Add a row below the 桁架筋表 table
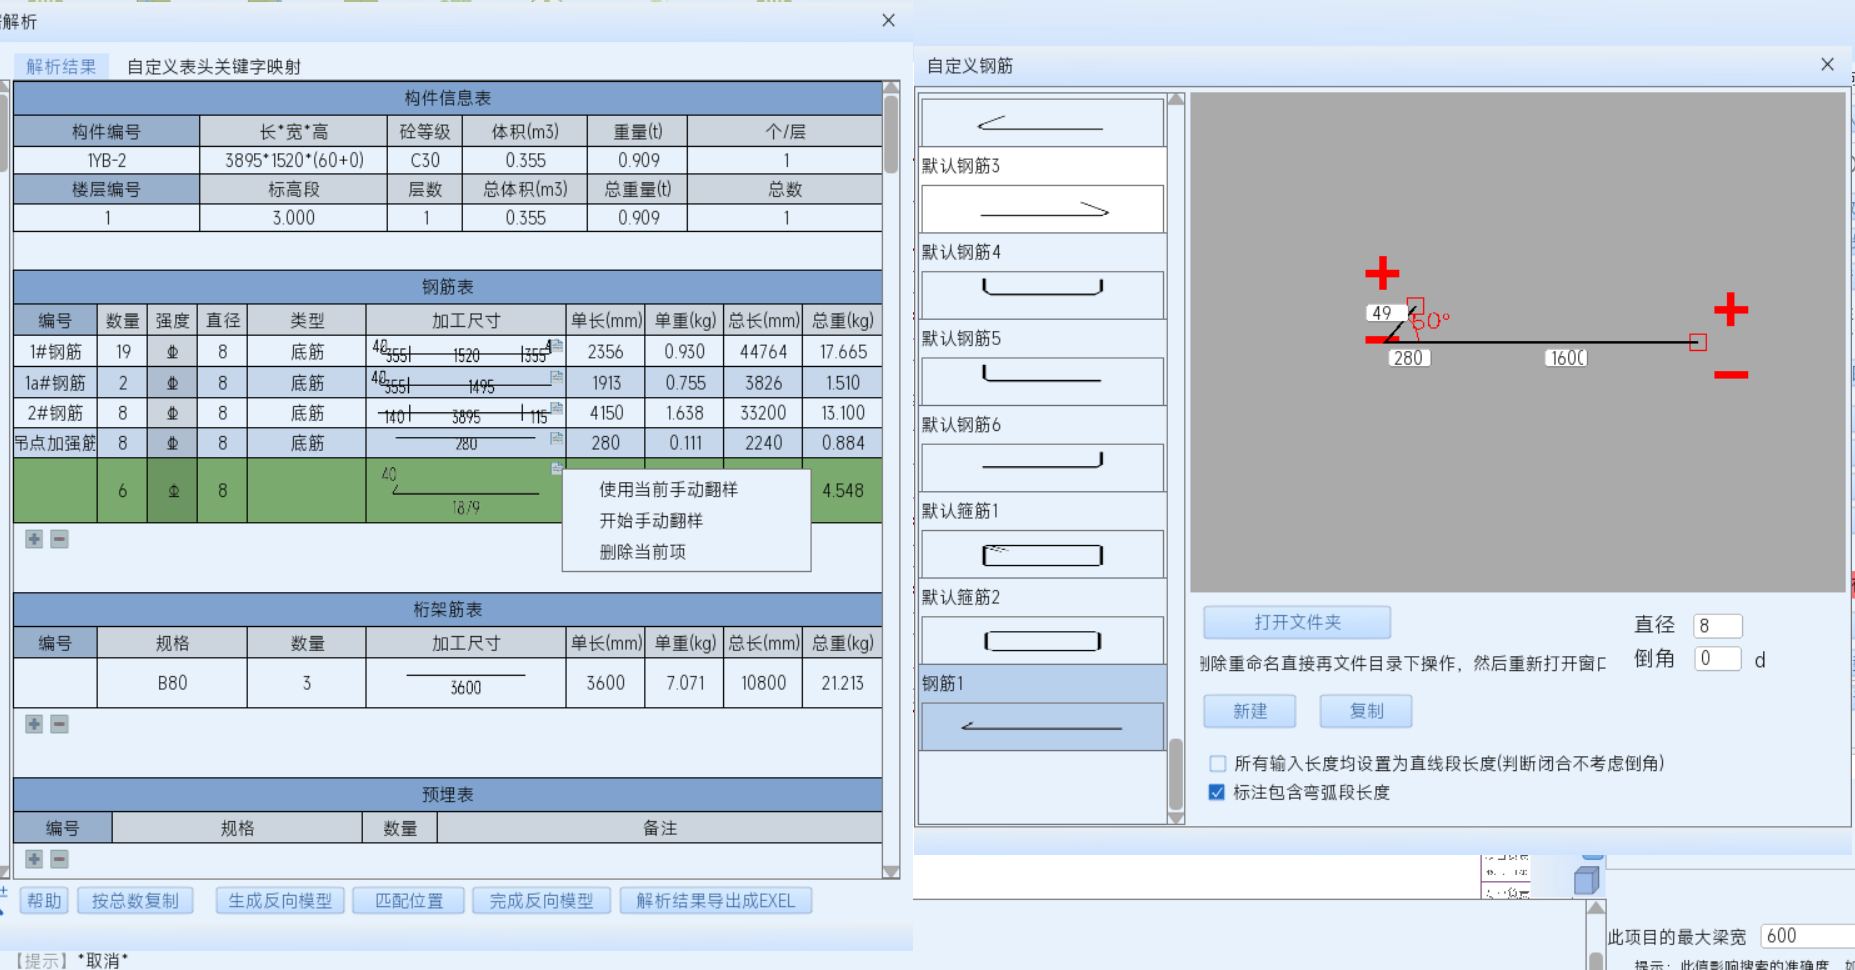This screenshot has height=970, width=1855. (34, 724)
